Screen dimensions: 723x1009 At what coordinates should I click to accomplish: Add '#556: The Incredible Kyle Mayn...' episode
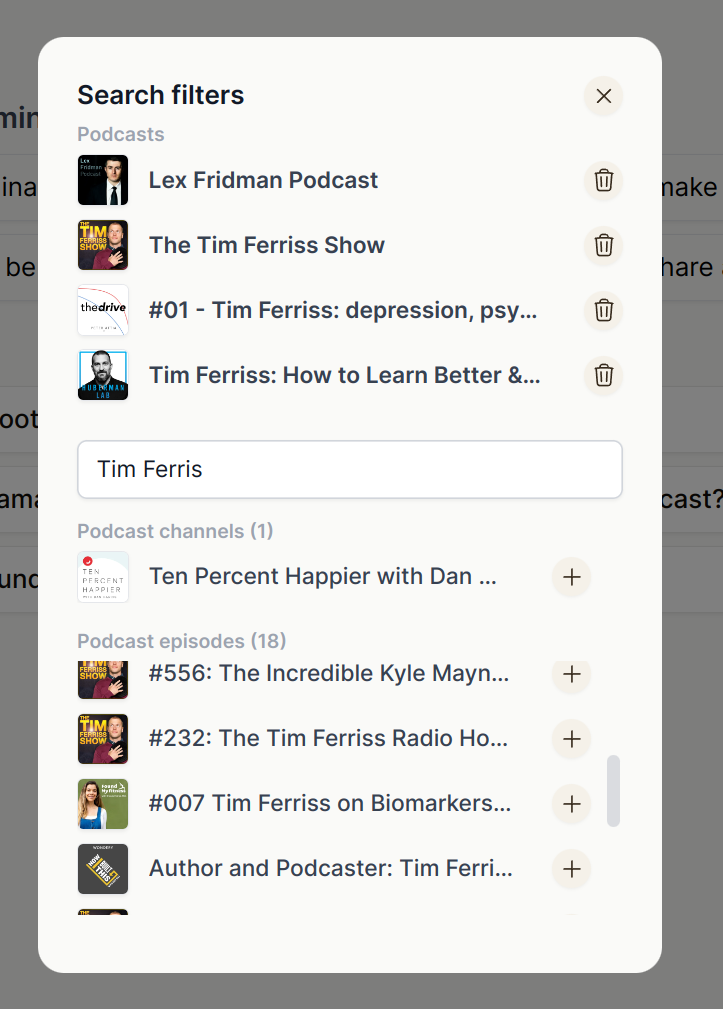pyautogui.click(x=572, y=674)
